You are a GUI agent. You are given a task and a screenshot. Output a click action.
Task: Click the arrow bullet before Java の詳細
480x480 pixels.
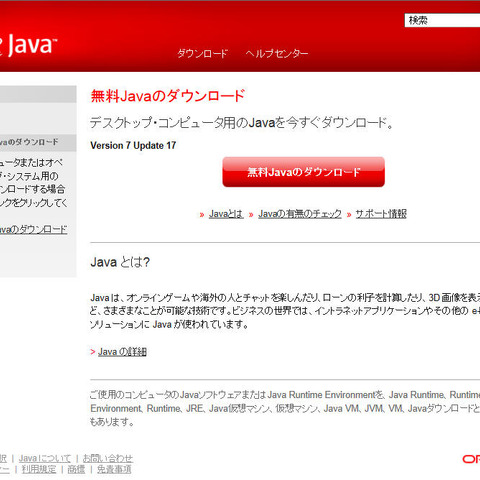(93, 352)
